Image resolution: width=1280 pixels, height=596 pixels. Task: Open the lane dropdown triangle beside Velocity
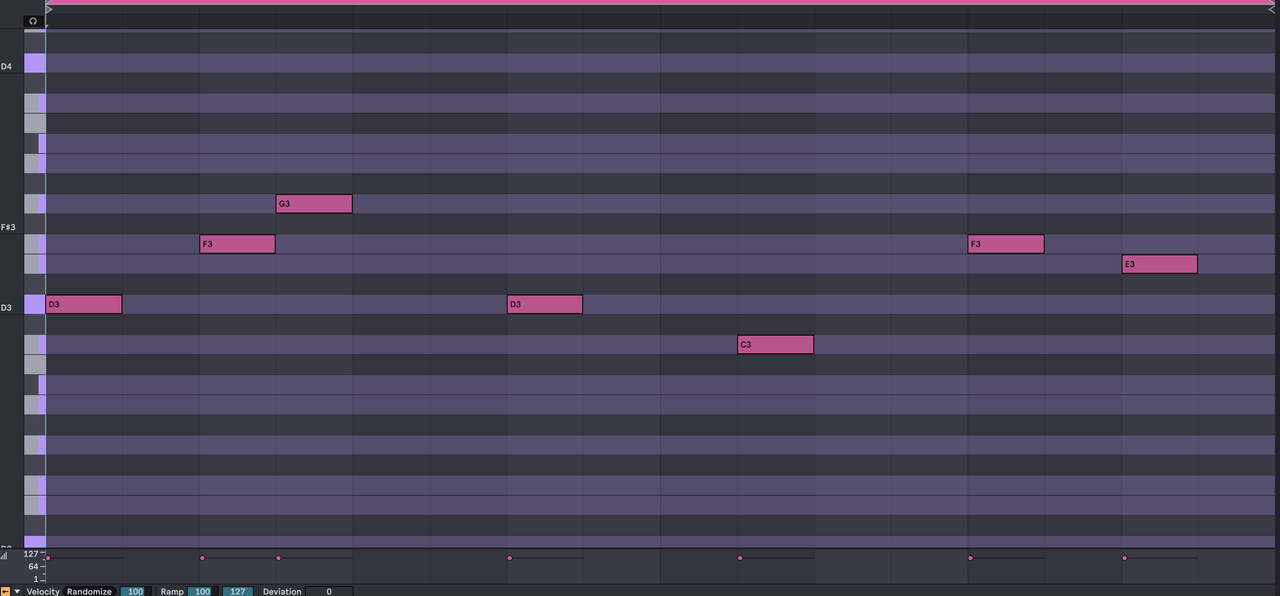(17, 591)
